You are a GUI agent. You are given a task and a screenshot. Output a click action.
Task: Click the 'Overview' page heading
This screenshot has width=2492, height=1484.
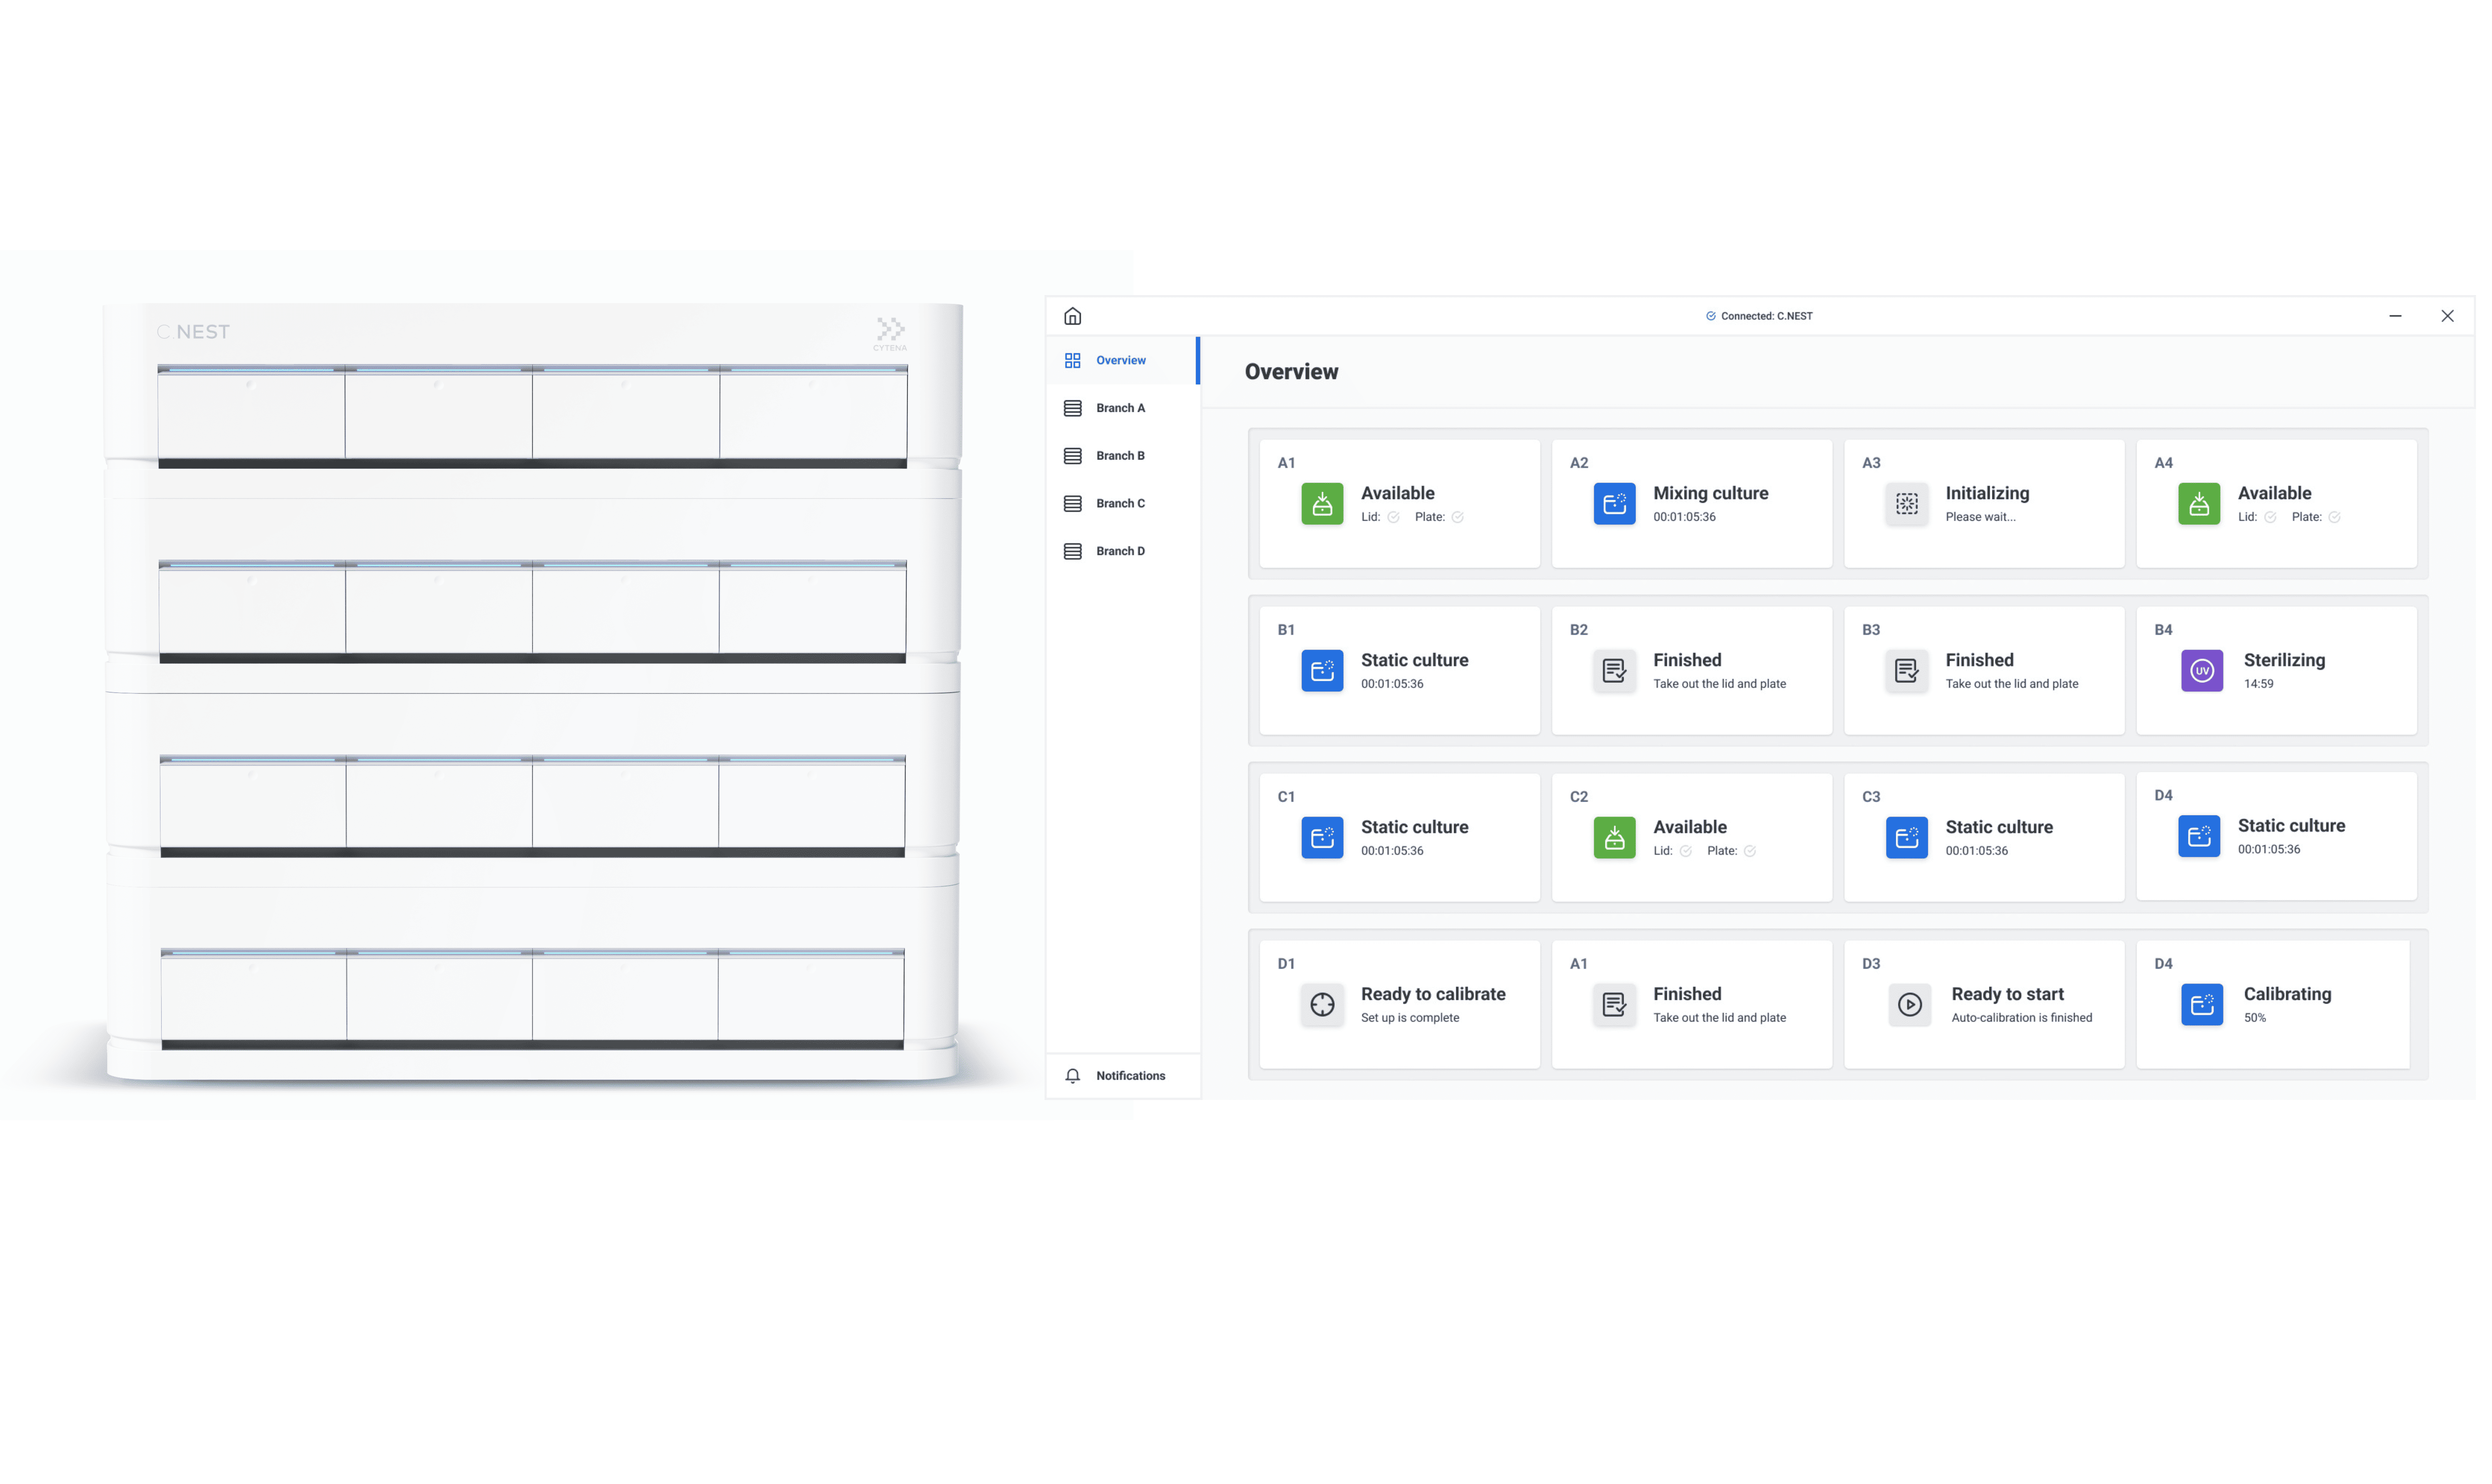[x=1291, y=372]
